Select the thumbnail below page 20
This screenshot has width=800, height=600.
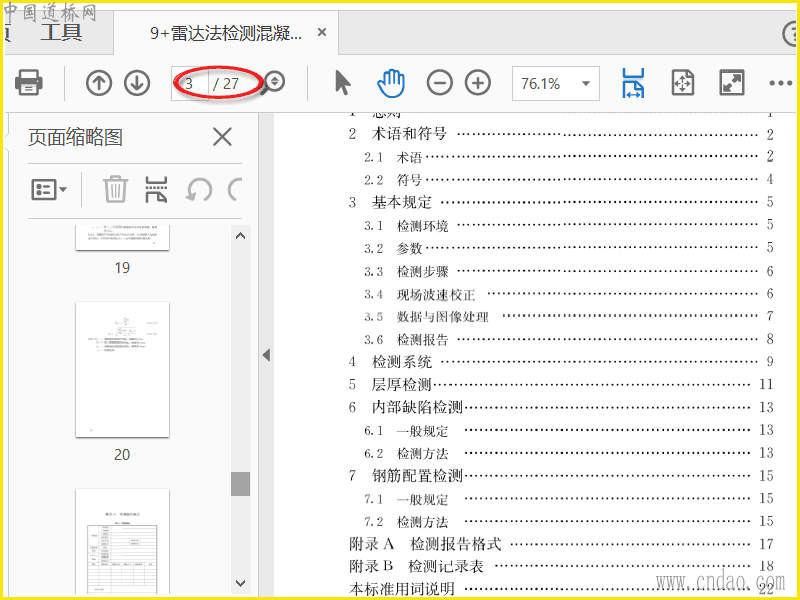tap(122, 541)
